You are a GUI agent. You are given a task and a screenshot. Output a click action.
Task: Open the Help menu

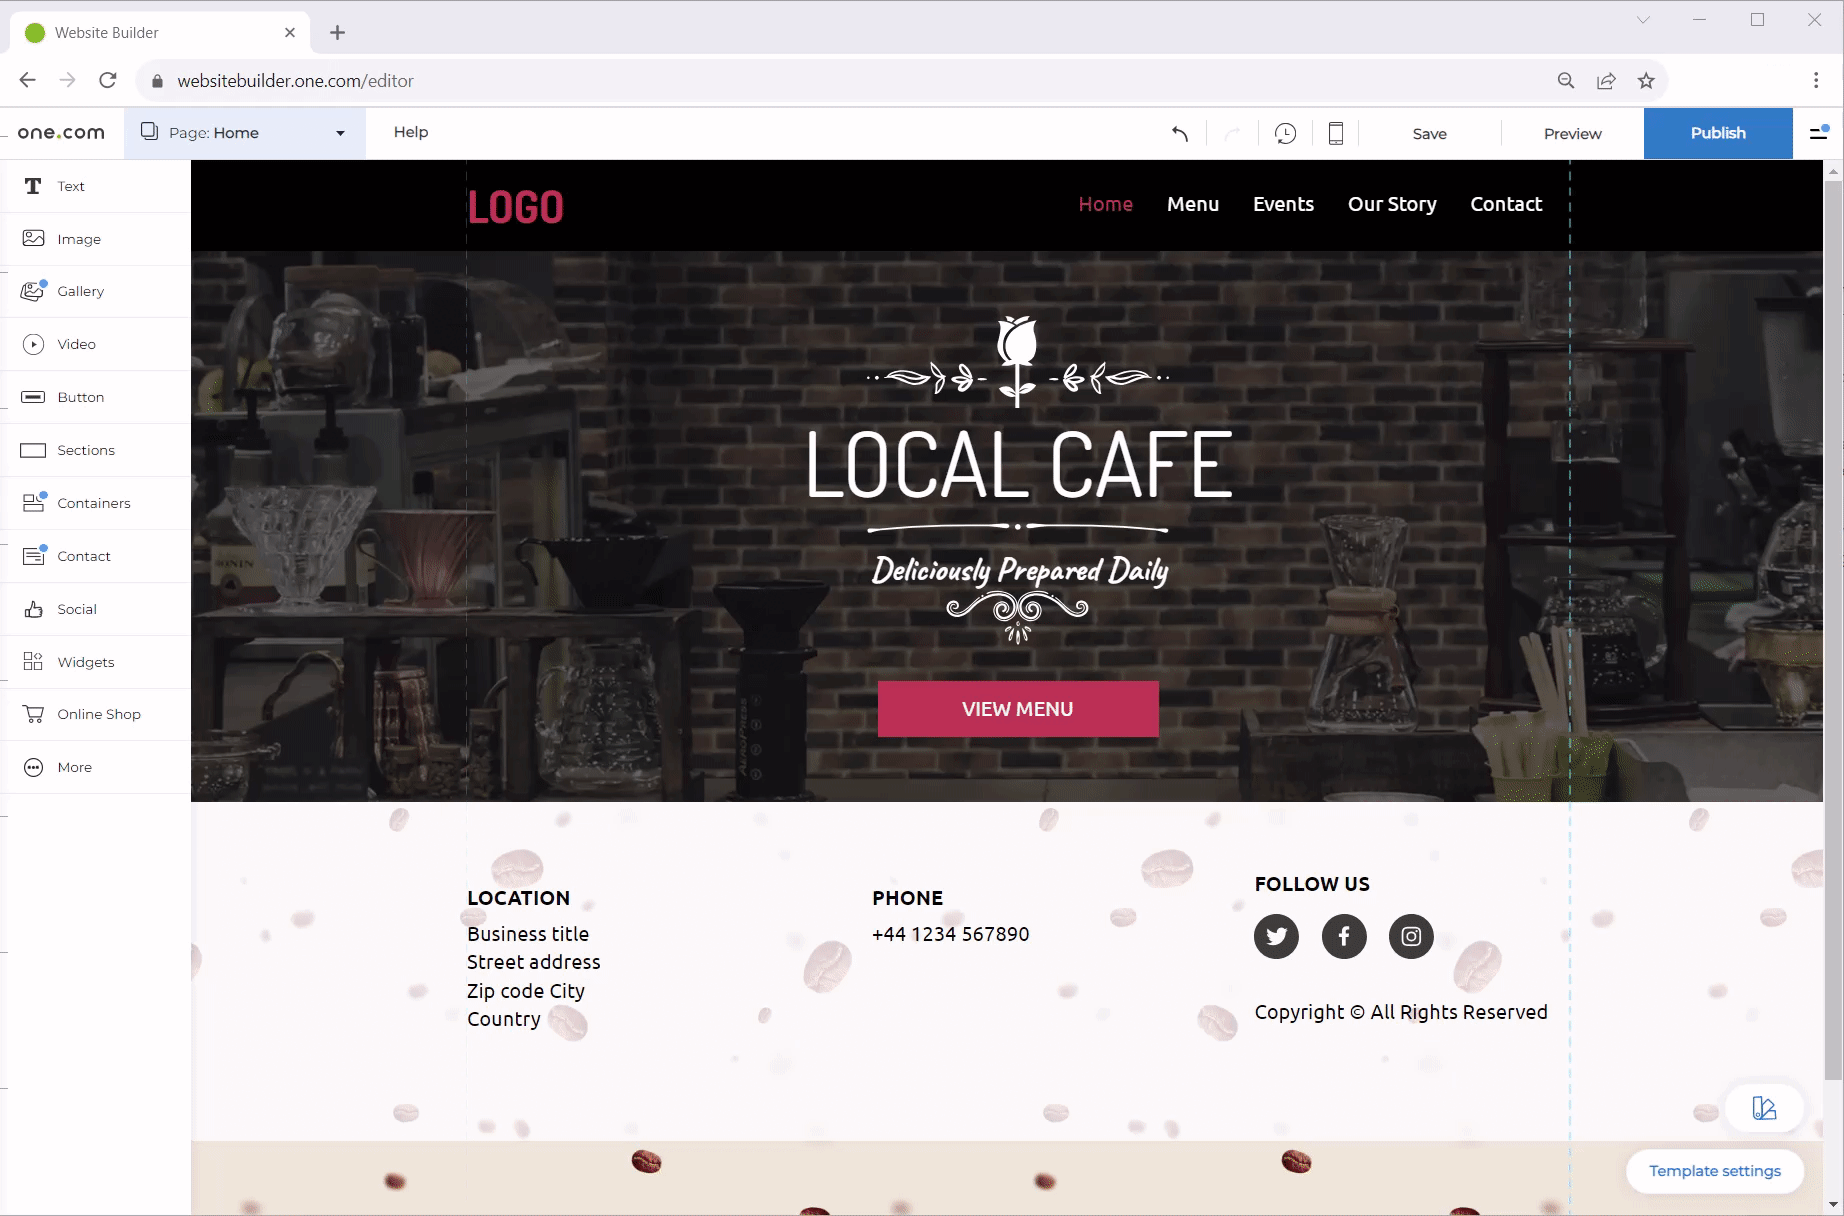[410, 132]
